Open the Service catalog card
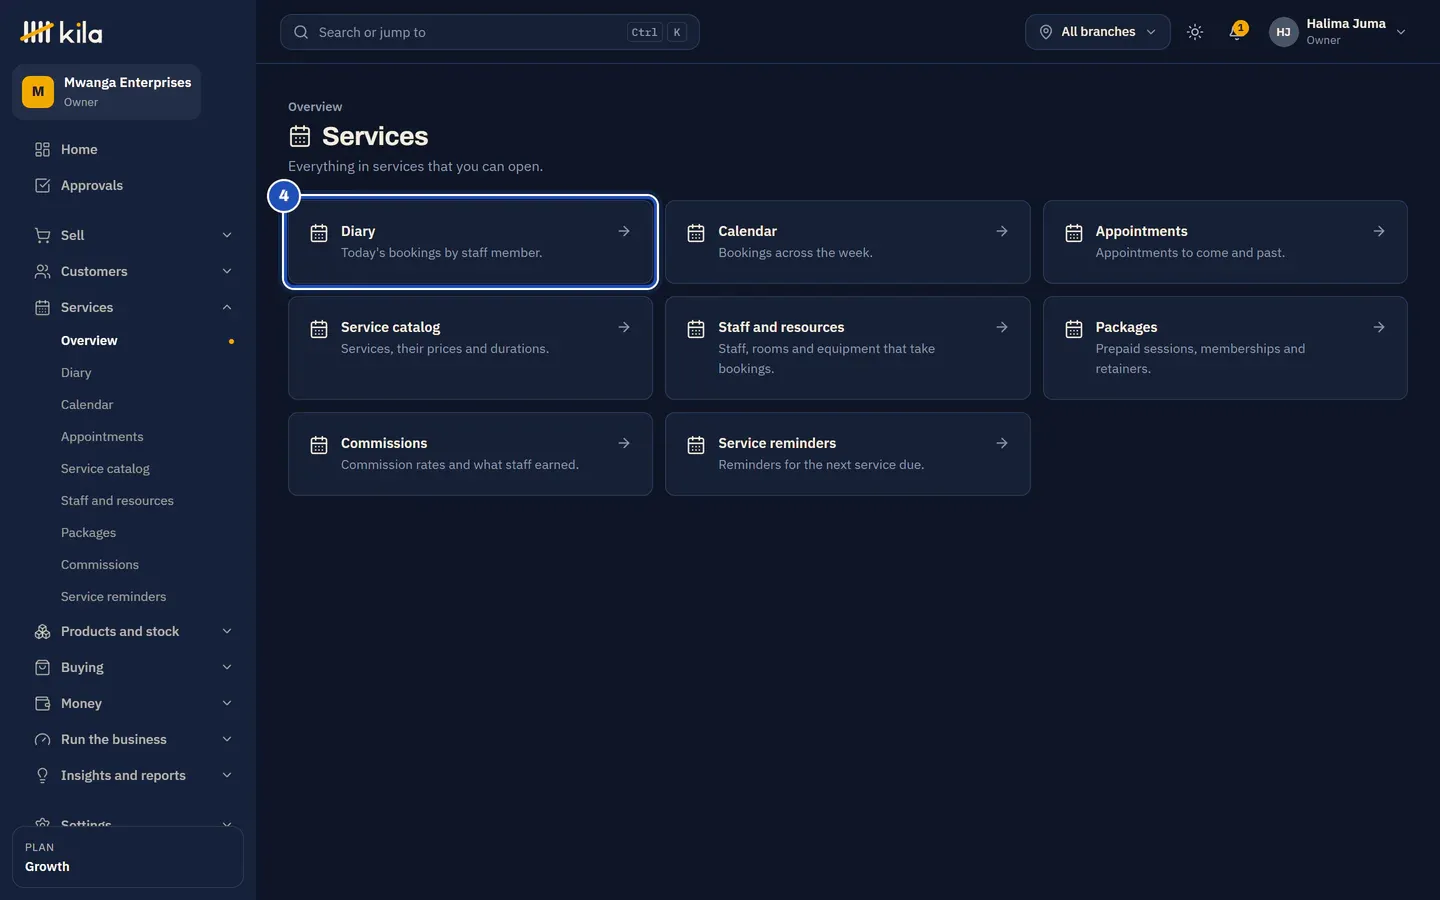Viewport: 1440px width, 900px height. point(470,348)
